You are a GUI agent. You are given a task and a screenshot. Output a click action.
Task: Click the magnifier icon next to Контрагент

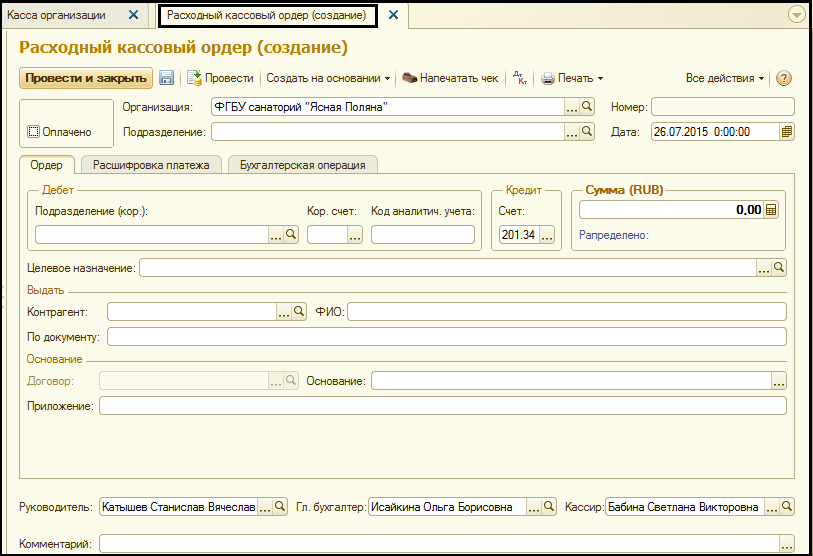click(299, 312)
